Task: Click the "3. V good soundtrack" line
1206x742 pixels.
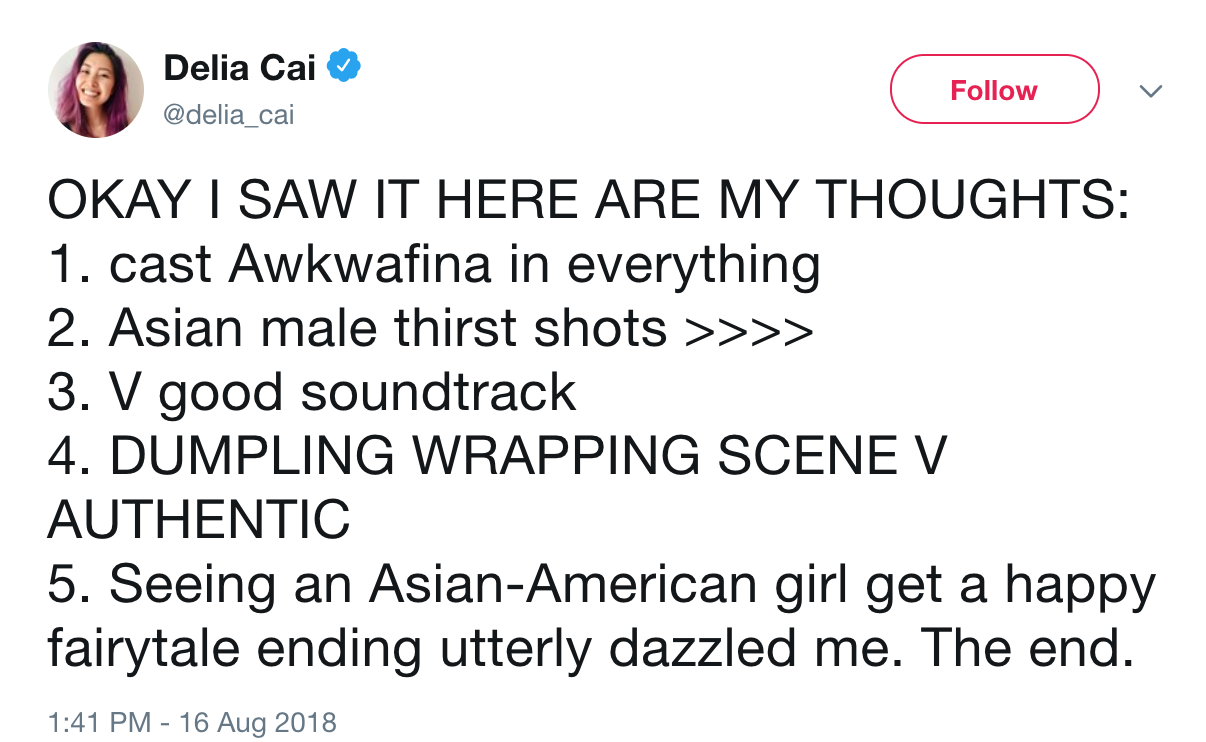Action: 312,392
